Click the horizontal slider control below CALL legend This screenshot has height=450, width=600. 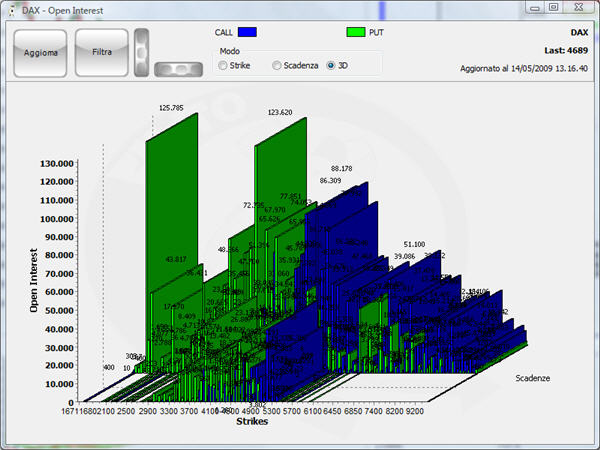pos(179,68)
